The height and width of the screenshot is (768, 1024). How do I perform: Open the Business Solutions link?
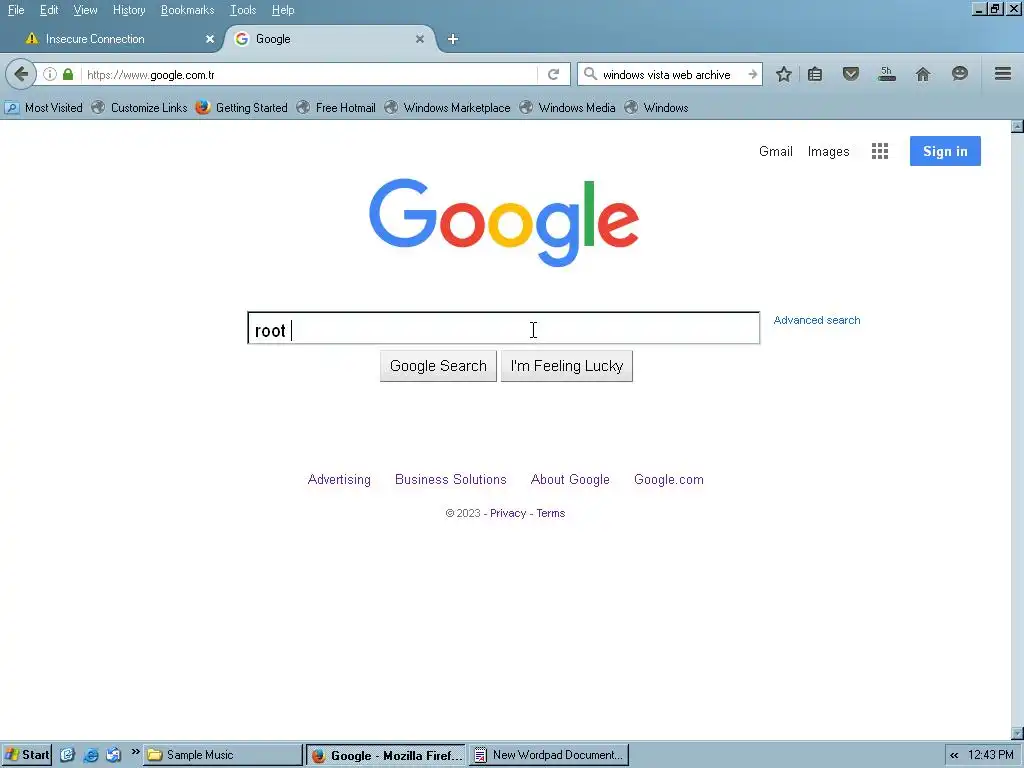click(x=451, y=479)
